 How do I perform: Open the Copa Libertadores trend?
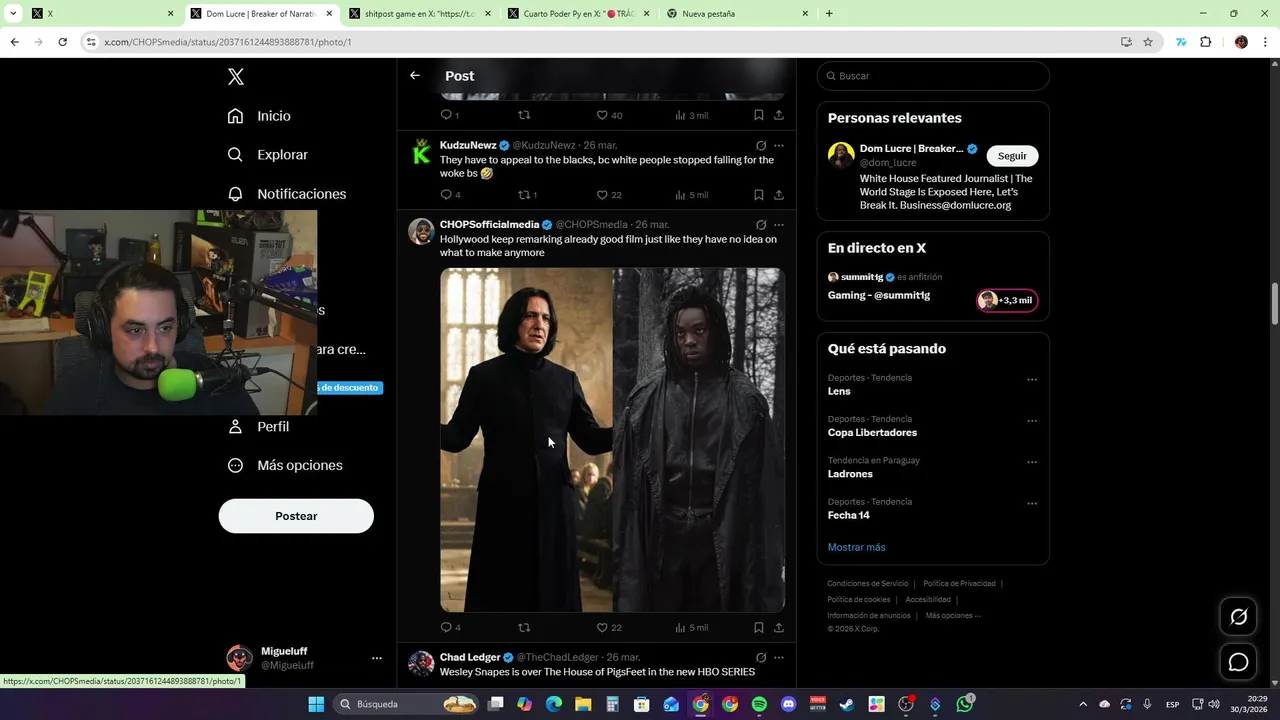pos(872,433)
